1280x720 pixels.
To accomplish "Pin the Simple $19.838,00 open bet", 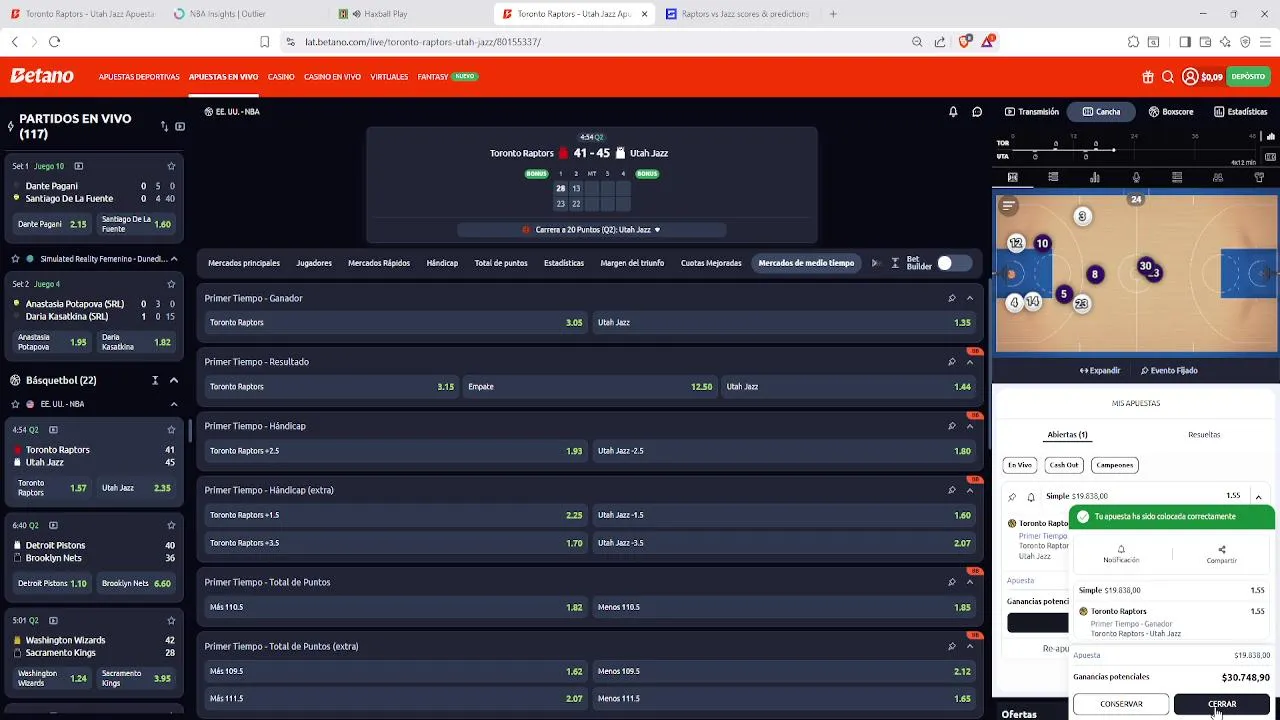I will point(1012,496).
